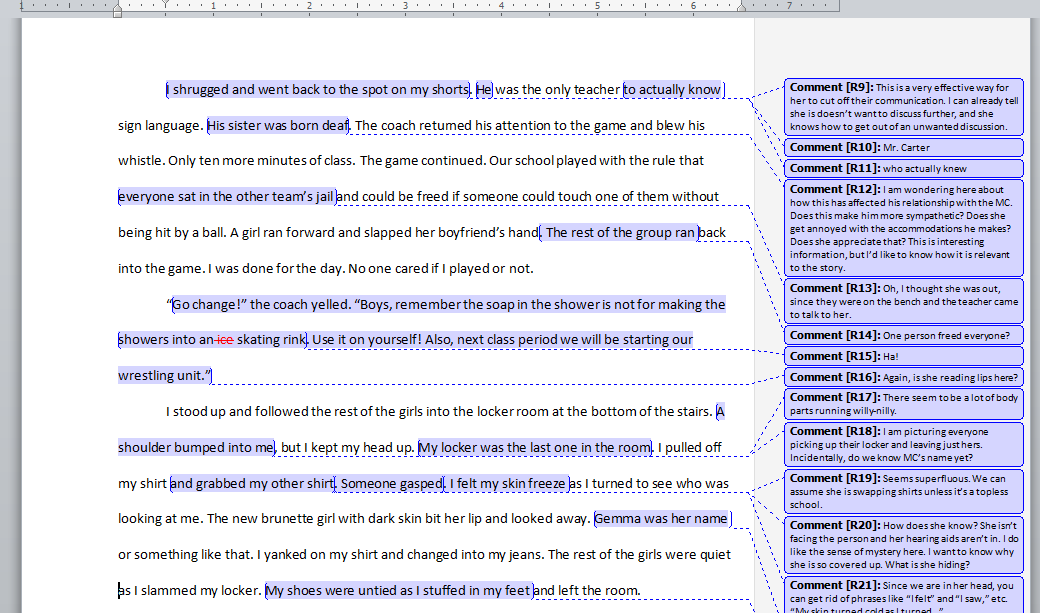This screenshot has width=1040, height=613.
Task: Select Comment R15 'Ha!' balloon
Action: 903,356
